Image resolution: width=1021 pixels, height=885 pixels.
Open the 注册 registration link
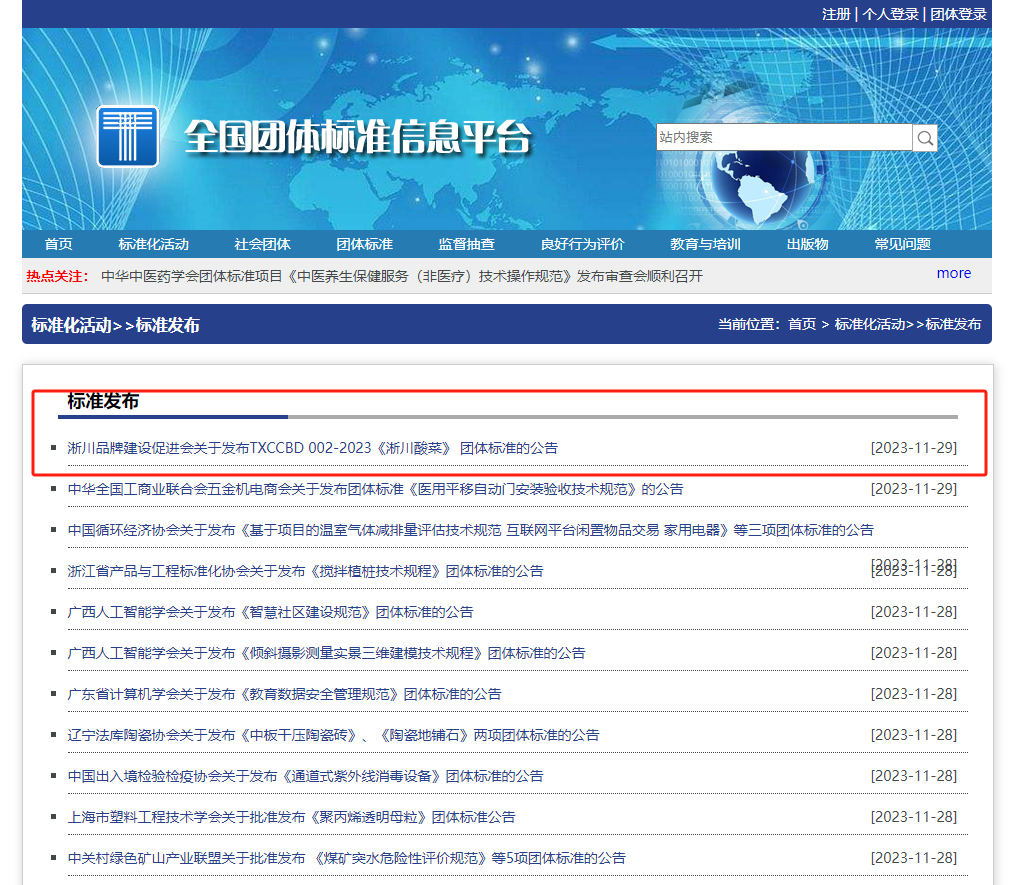836,14
